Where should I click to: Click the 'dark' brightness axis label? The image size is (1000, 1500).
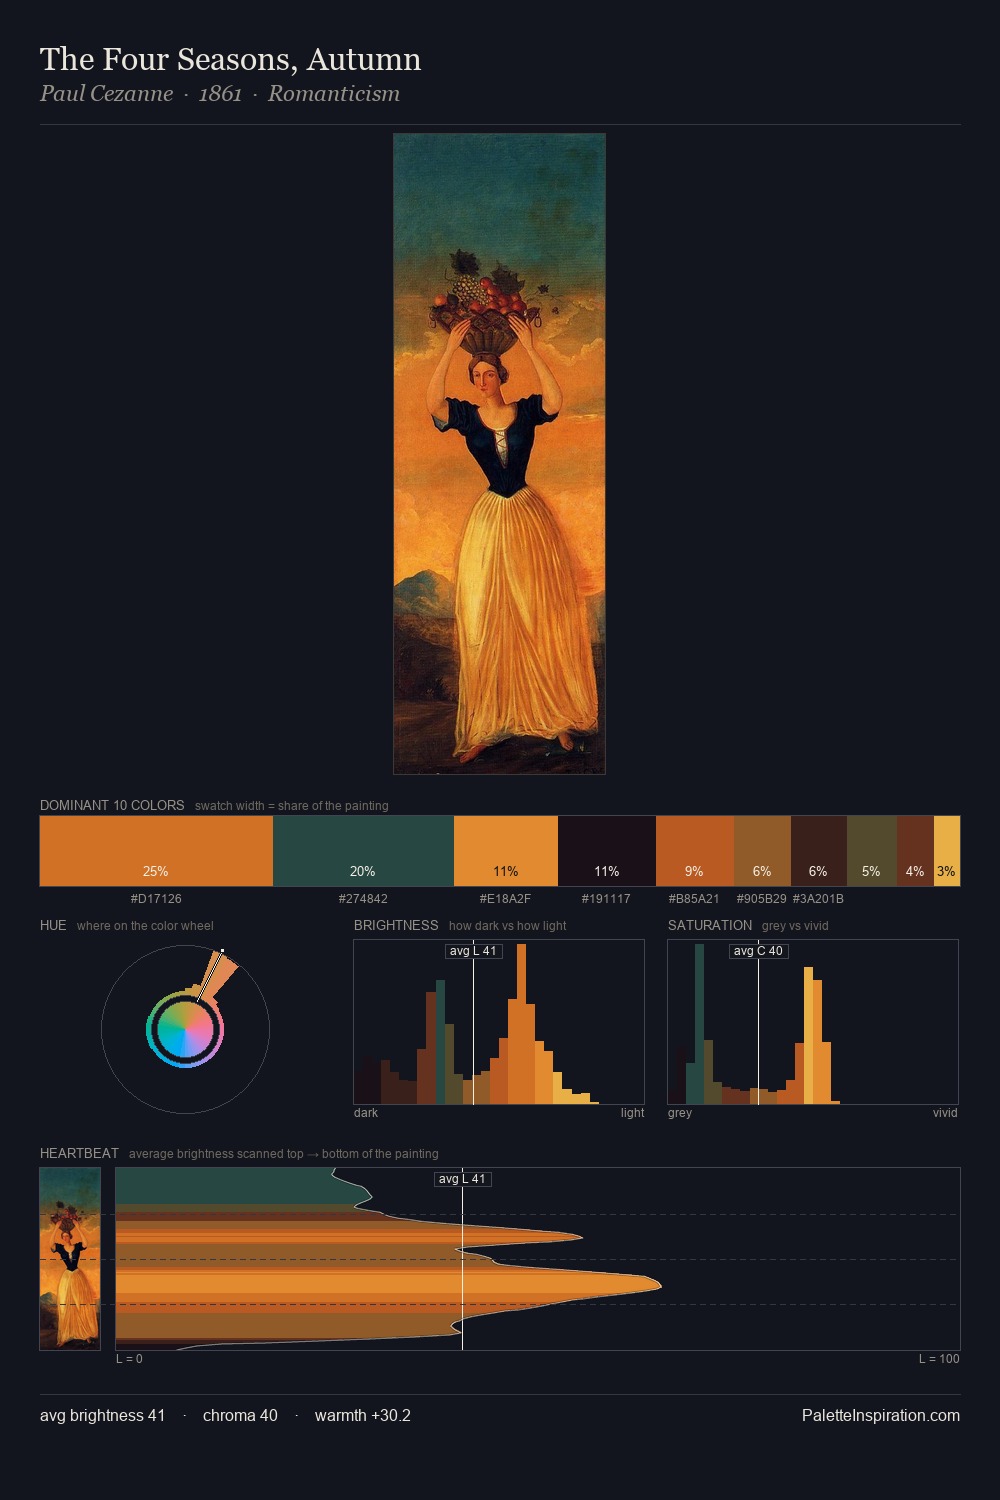[366, 1113]
